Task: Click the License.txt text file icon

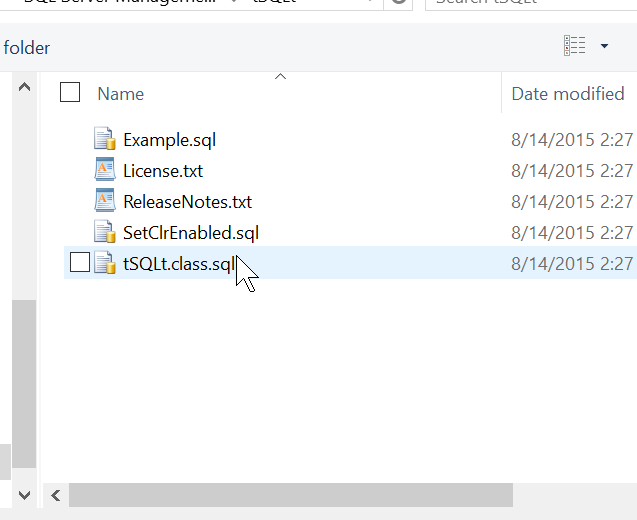Action: click(x=105, y=170)
